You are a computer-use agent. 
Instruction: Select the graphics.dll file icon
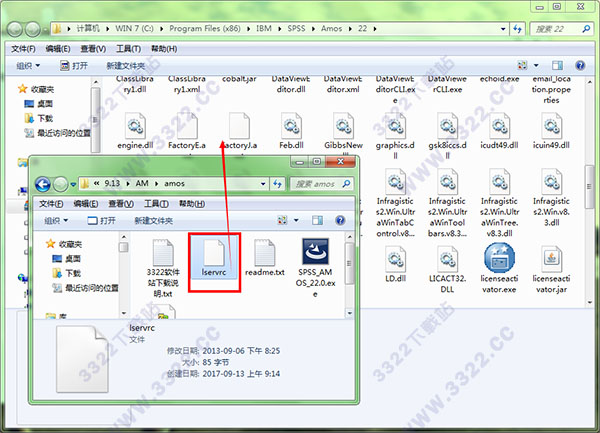point(395,126)
